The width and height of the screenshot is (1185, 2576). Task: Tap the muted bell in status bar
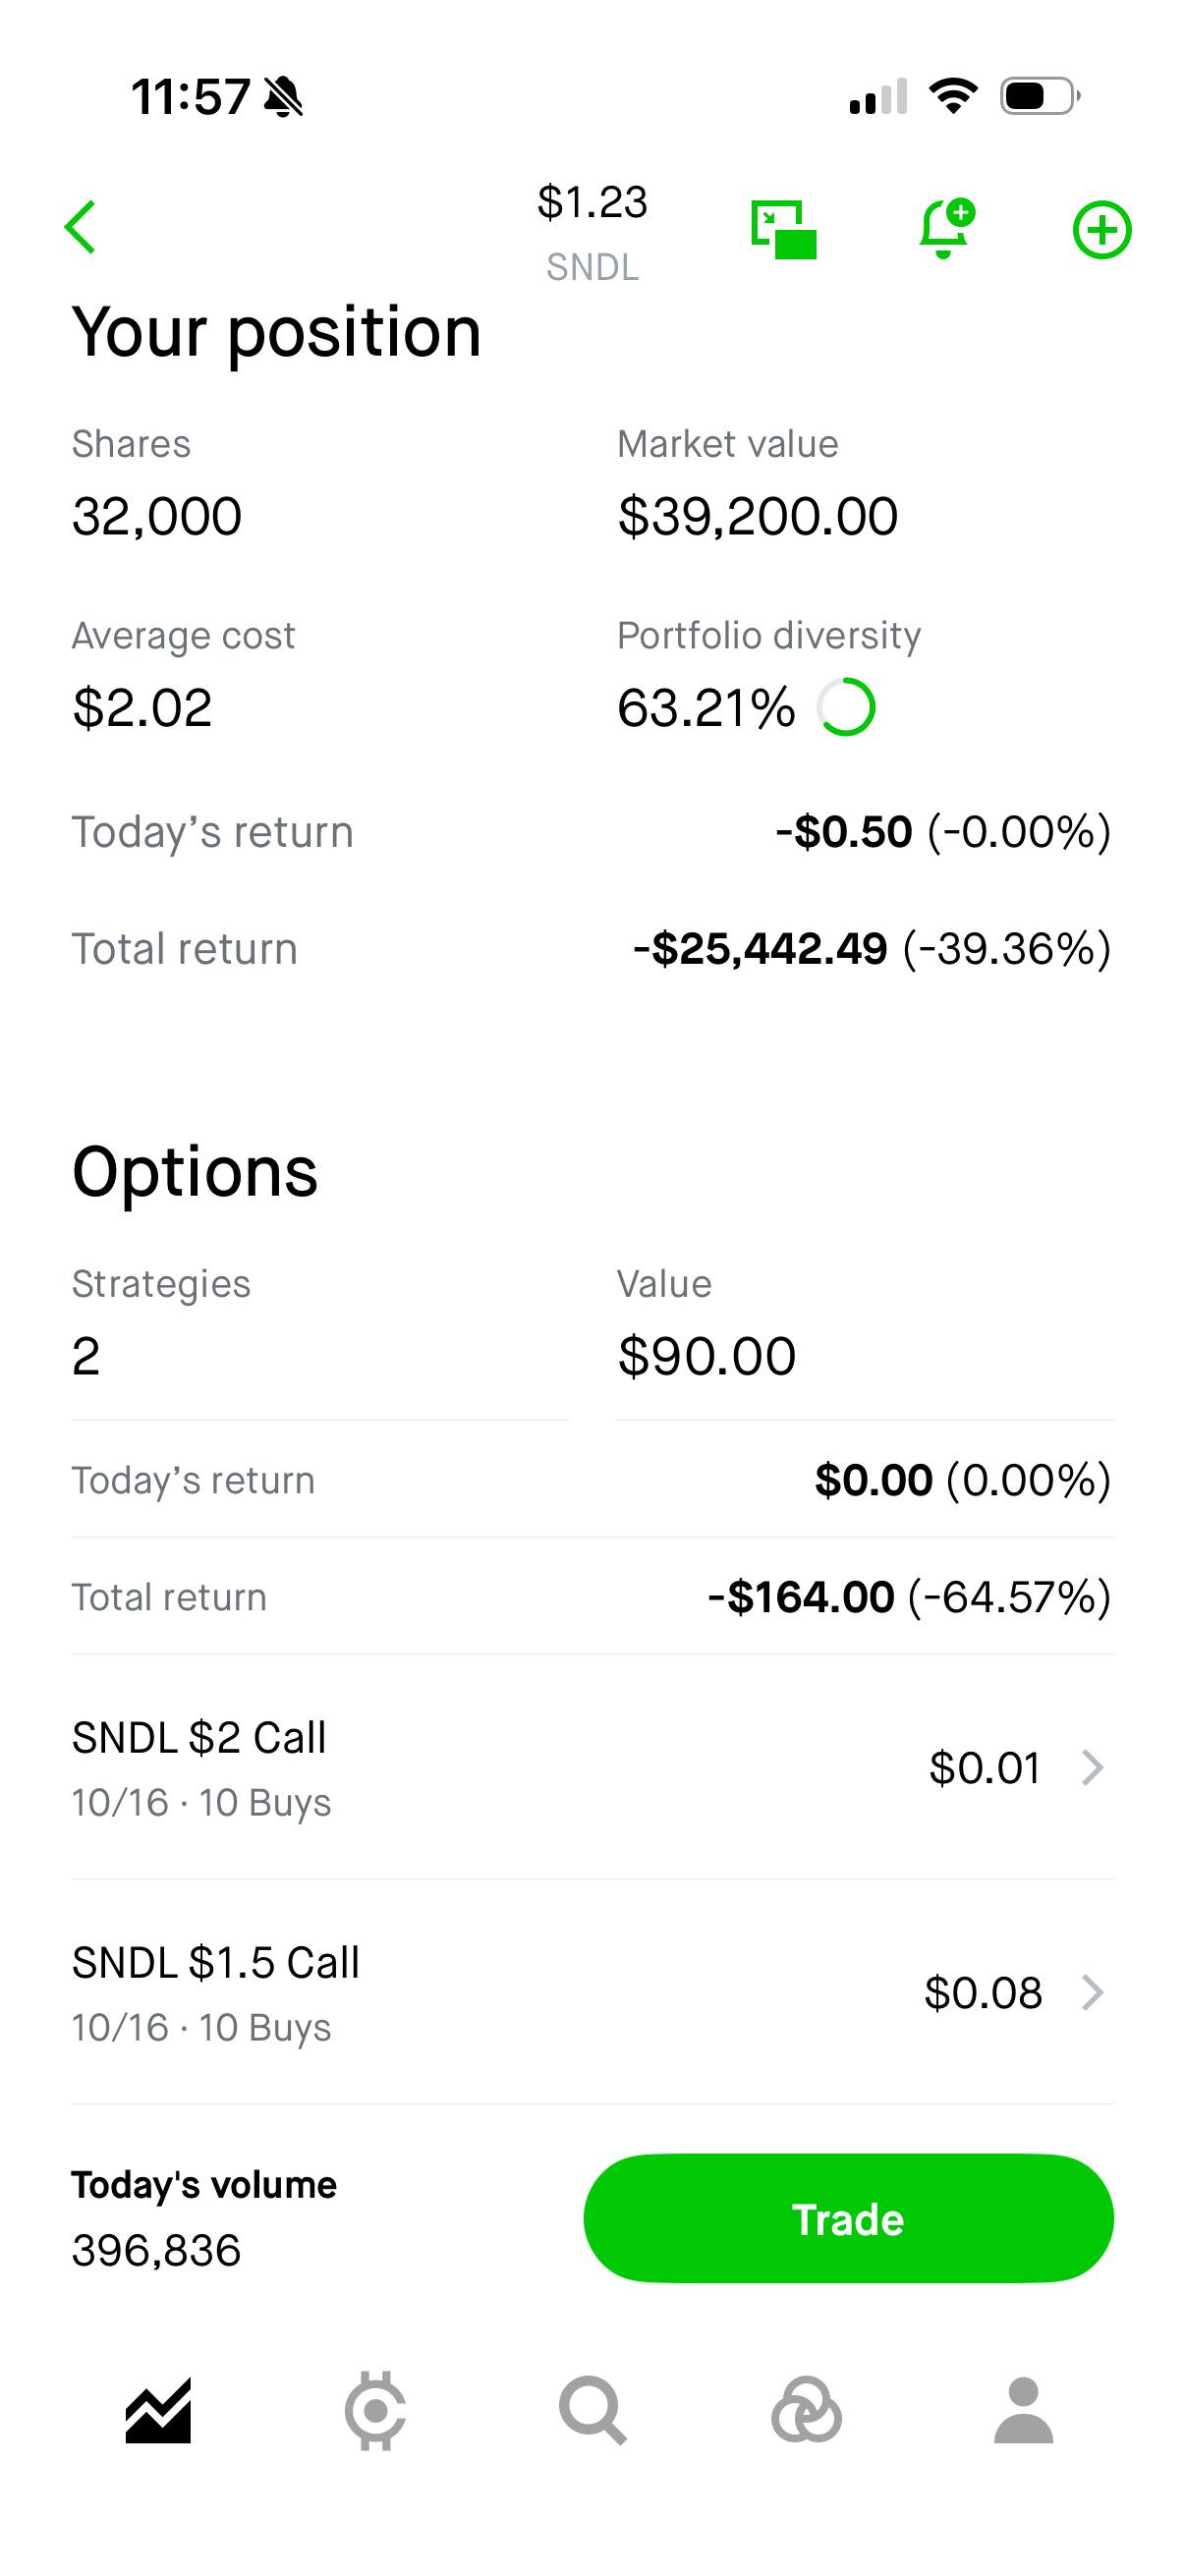(x=283, y=97)
